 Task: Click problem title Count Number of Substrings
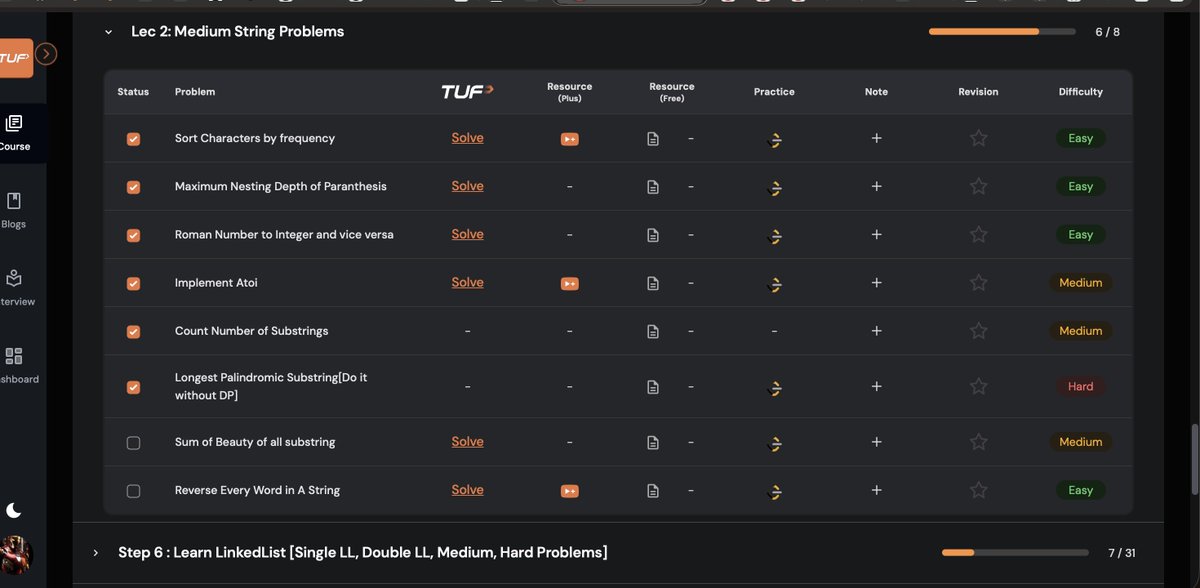click(251, 331)
